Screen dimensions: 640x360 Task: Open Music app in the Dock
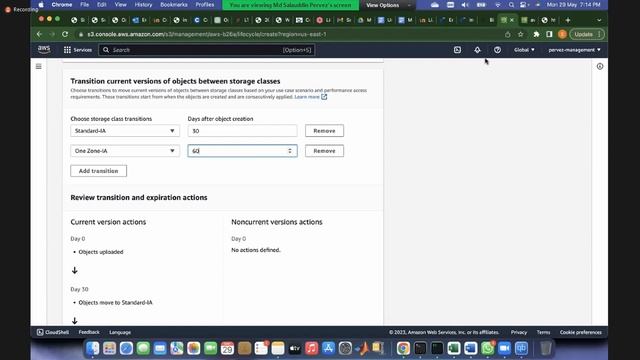311,348
